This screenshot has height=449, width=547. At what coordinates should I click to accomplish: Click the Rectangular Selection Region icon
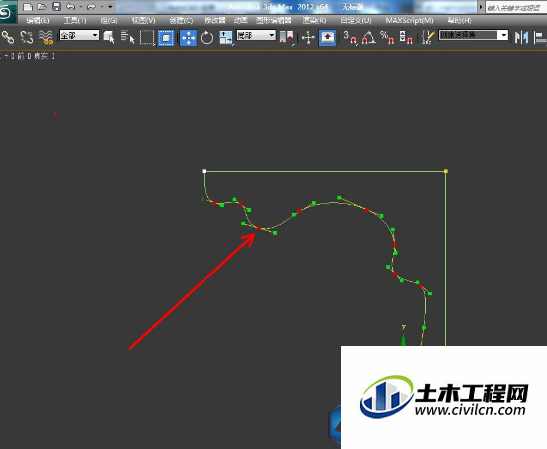tap(147, 38)
